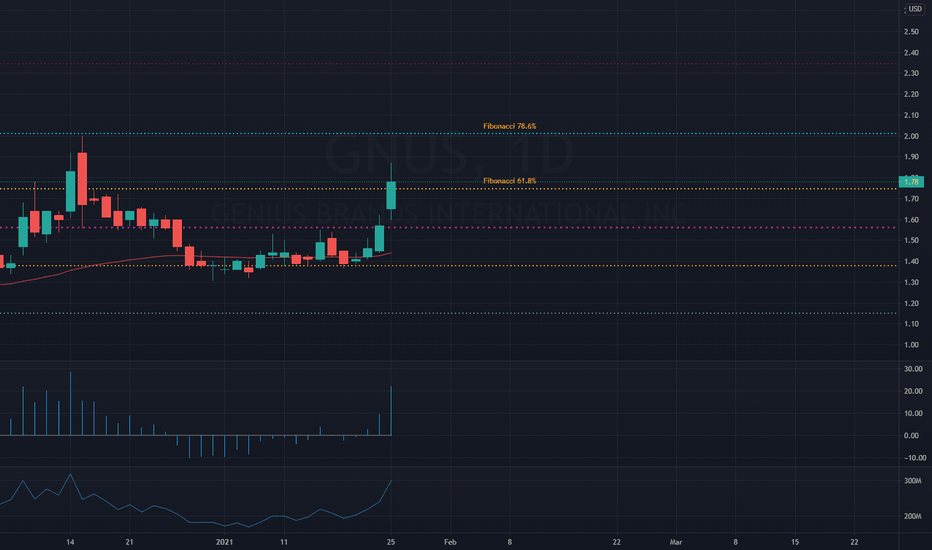Click the 1.60 price axis label
Image resolution: width=932 pixels, height=550 pixels.
point(911,219)
